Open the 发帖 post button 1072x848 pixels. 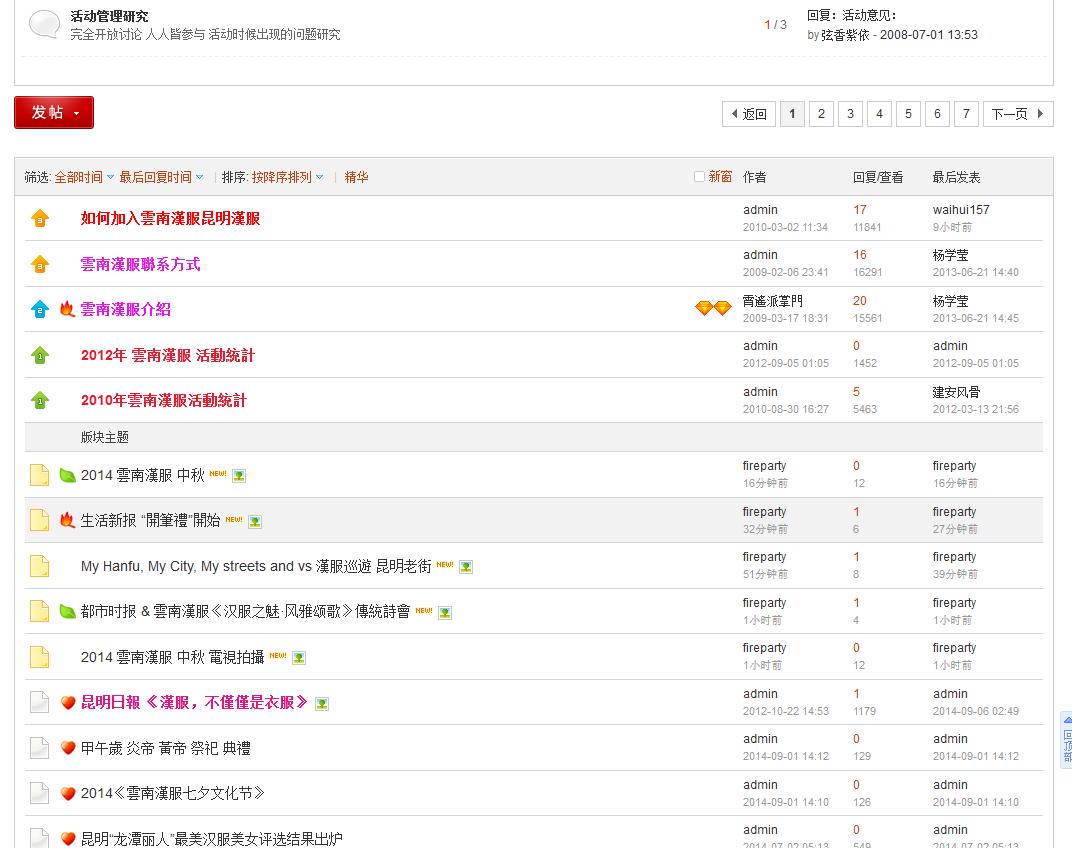[54, 112]
